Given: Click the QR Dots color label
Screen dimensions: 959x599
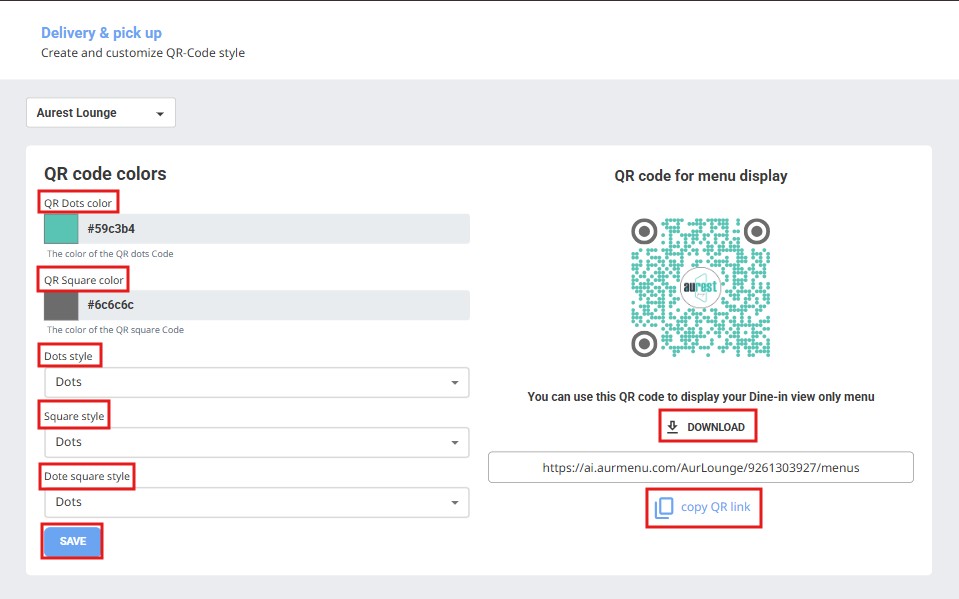Looking at the screenshot, I should (78, 203).
